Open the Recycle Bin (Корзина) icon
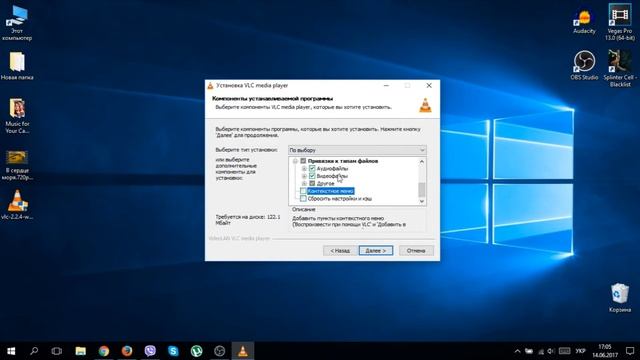 [620, 298]
